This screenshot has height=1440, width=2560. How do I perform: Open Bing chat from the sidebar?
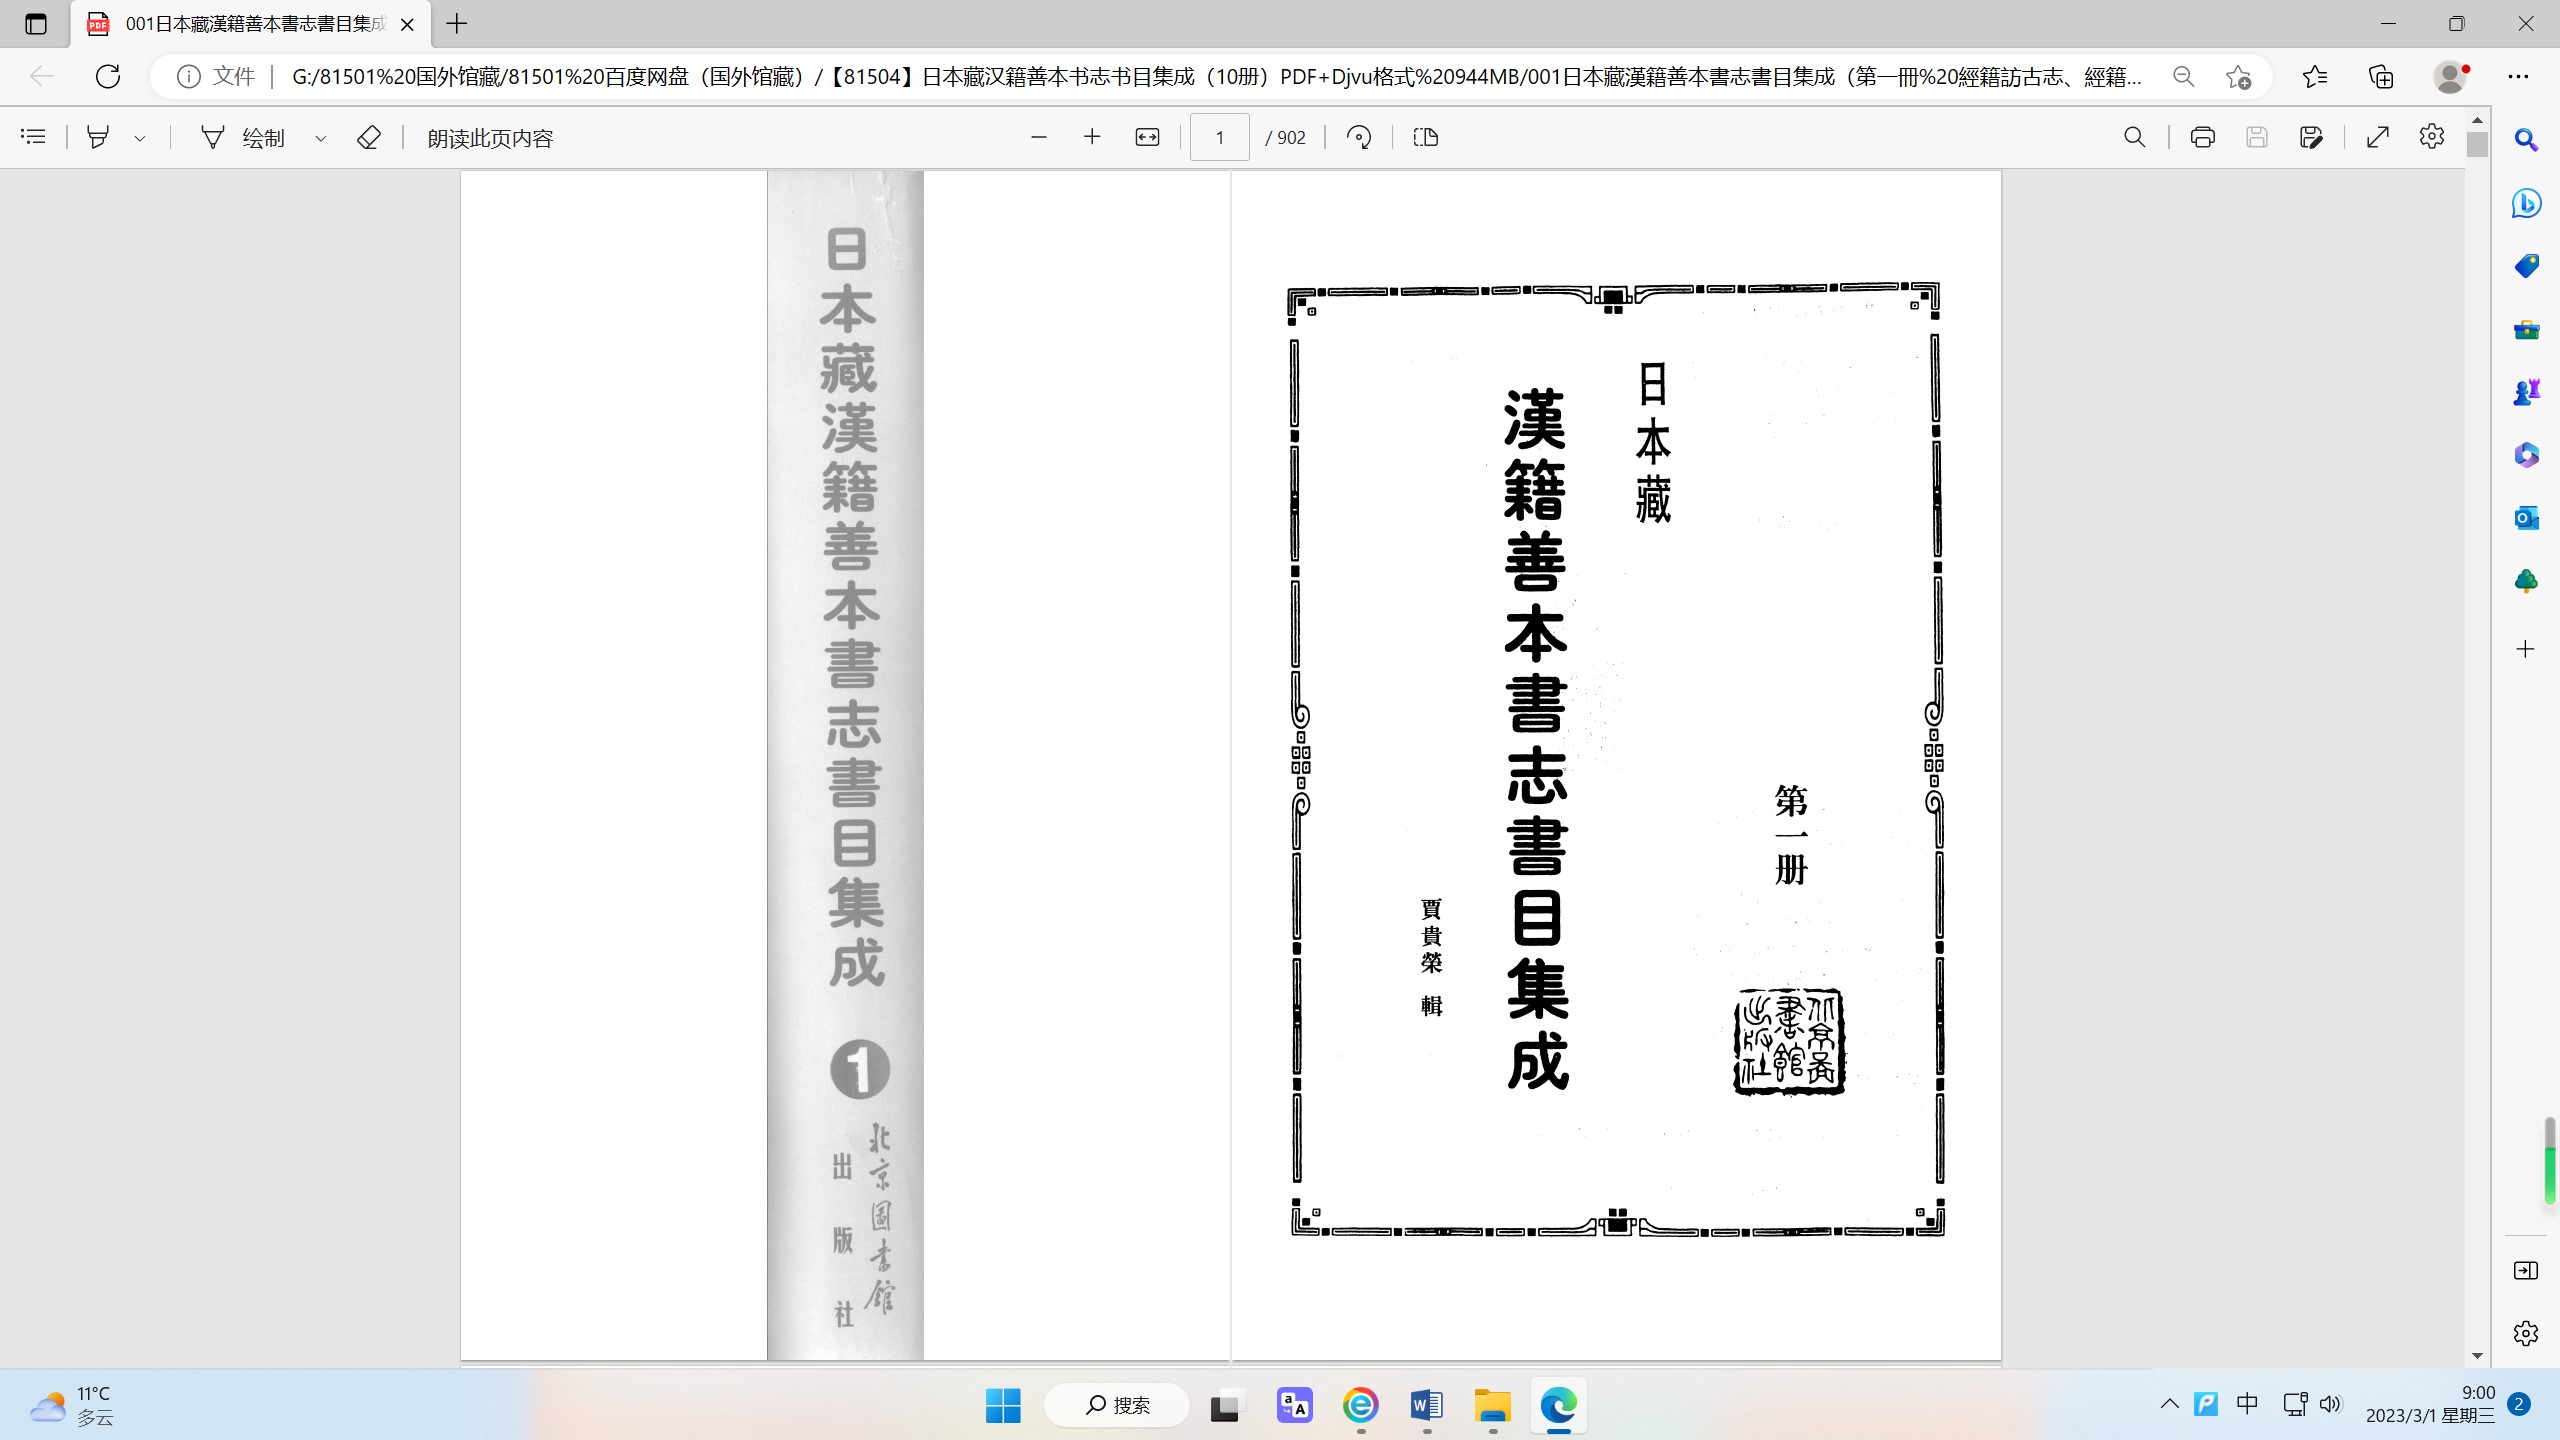pos(2526,203)
